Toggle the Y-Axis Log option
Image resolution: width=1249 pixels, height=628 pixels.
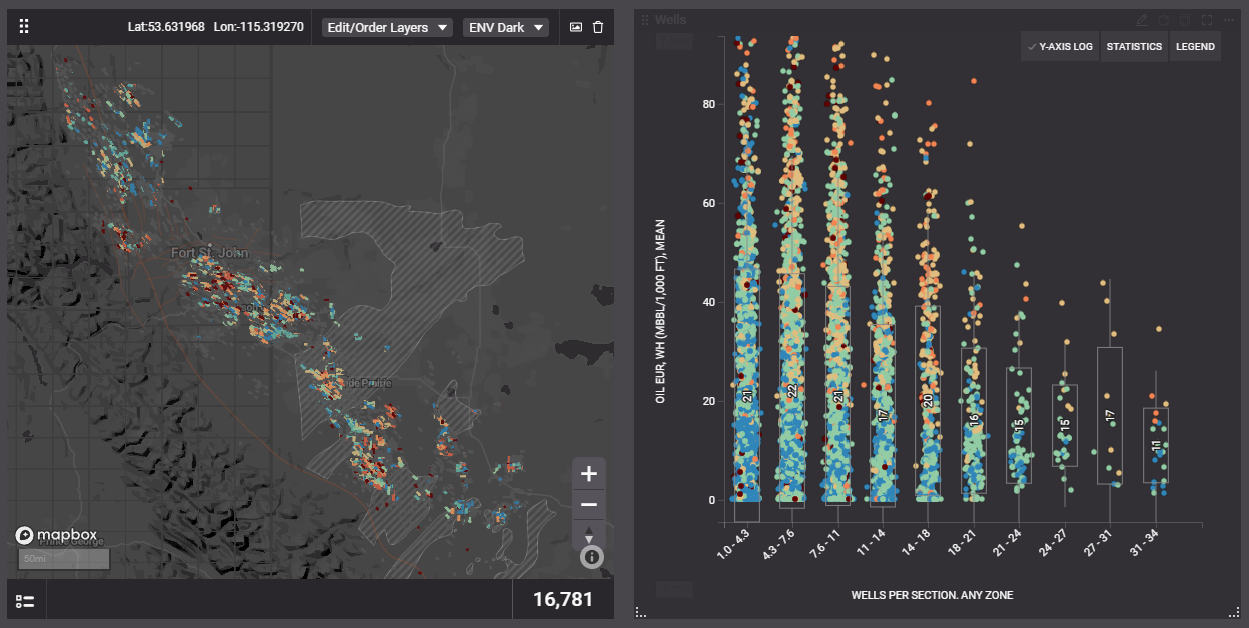(1060, 47)
